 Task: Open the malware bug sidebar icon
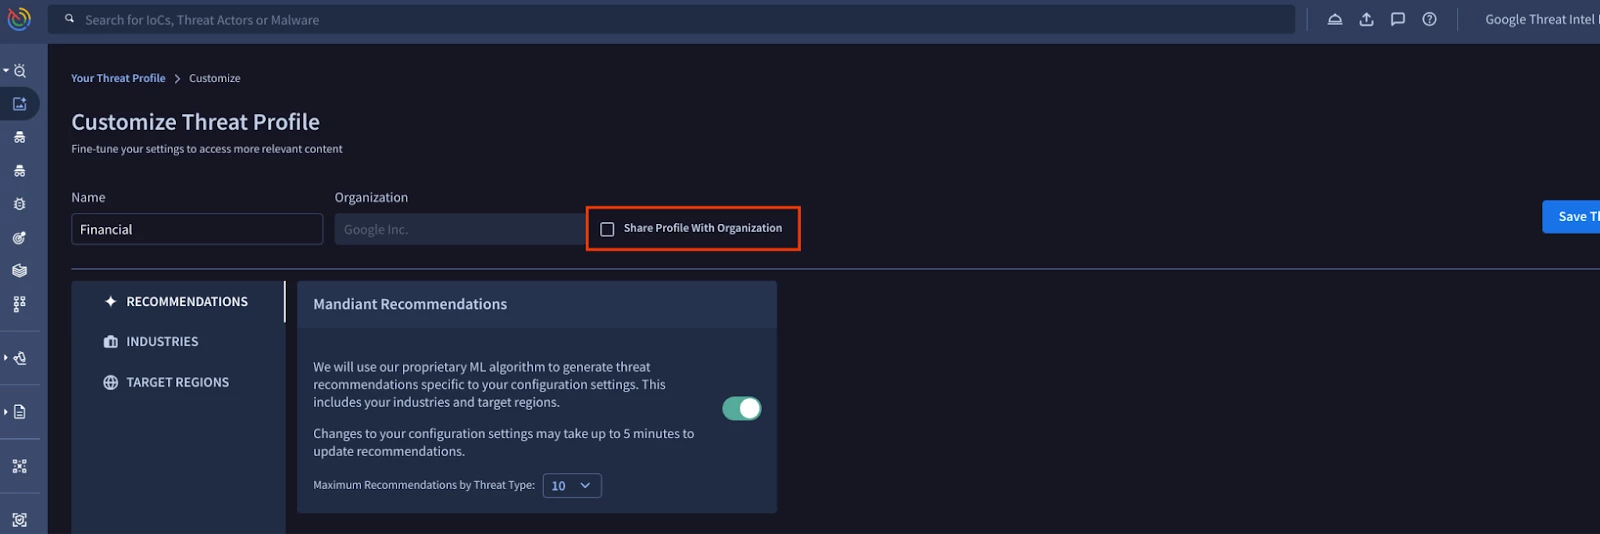point(19,204)
